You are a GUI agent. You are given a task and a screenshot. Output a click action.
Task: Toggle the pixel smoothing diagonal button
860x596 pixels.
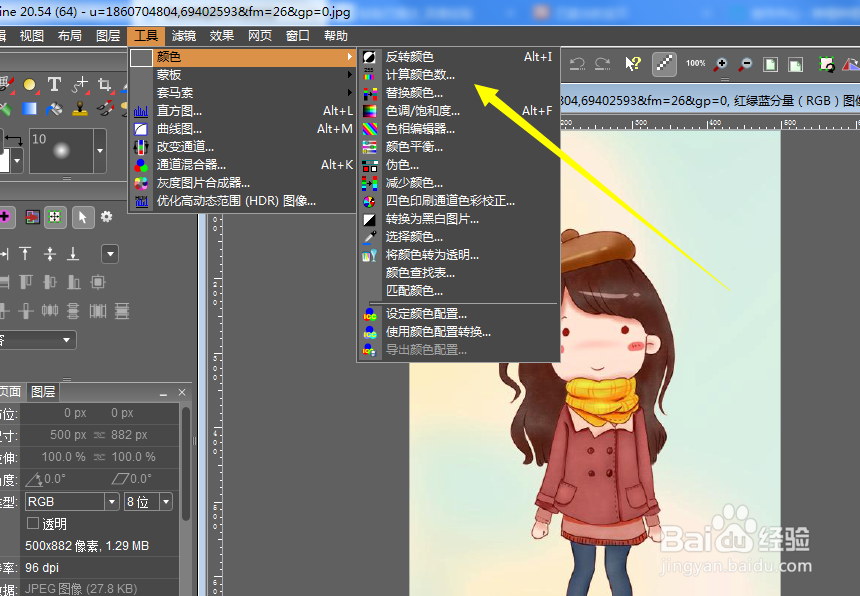click(664, 64)
